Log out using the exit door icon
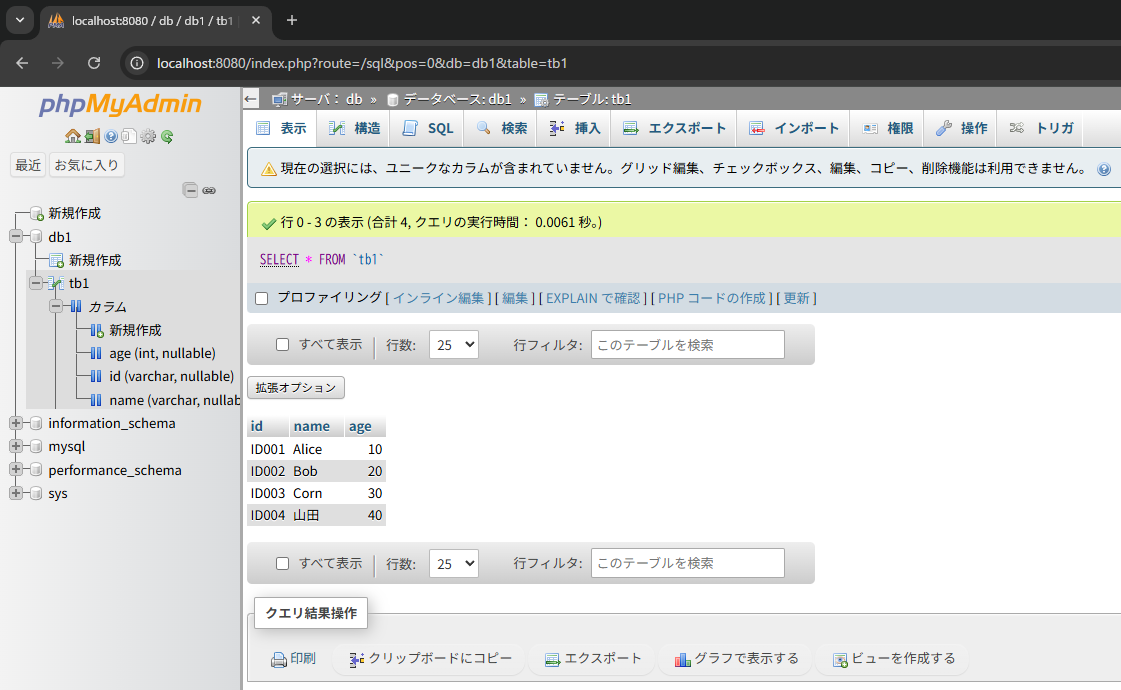 tap(92, 136)
